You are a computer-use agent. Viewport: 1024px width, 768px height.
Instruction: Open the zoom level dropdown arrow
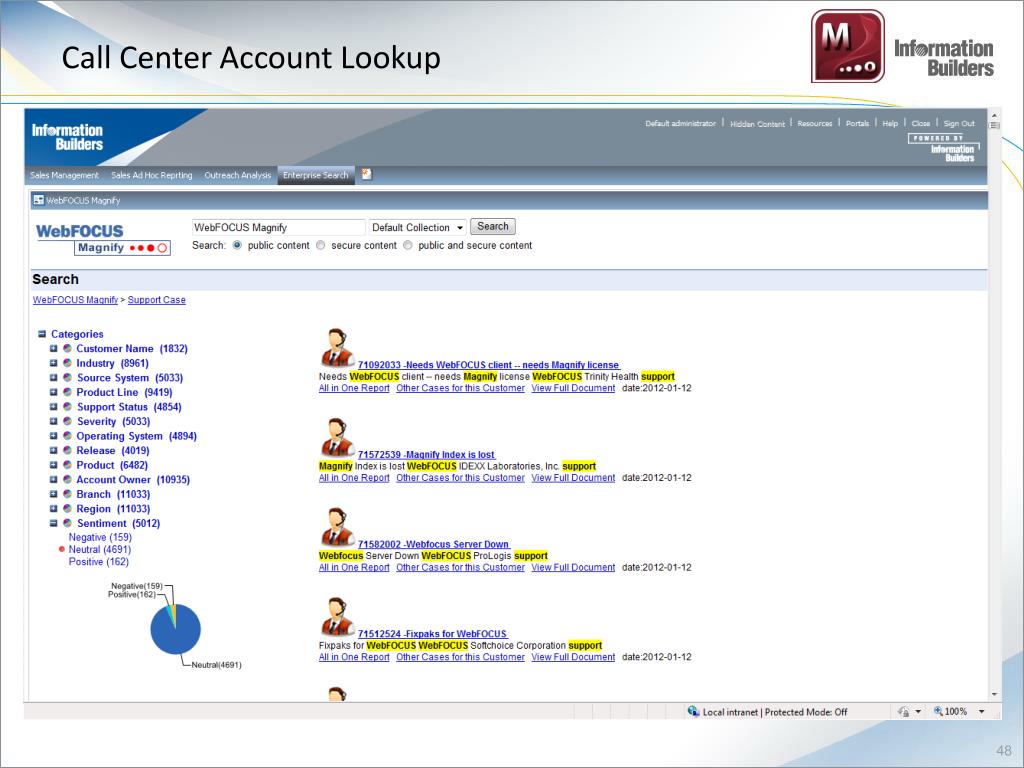pyautogui.click(x=981, y=712)
